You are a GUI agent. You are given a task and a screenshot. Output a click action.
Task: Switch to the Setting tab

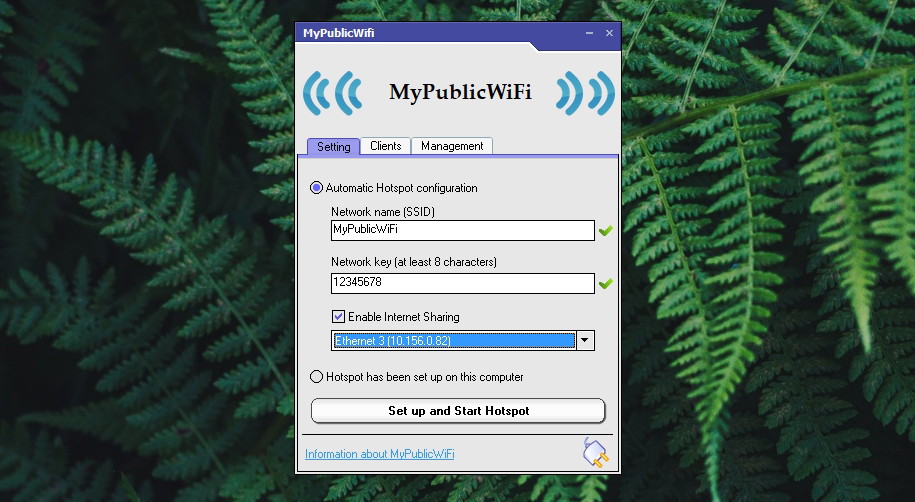click(333, 147)
